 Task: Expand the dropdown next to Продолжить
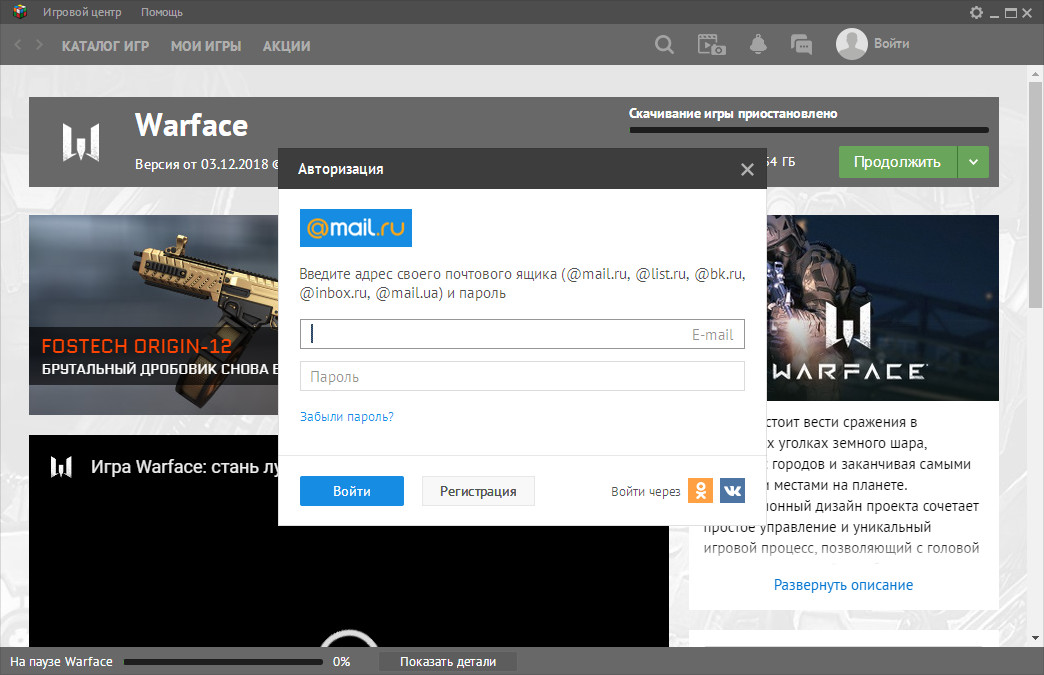973,162
